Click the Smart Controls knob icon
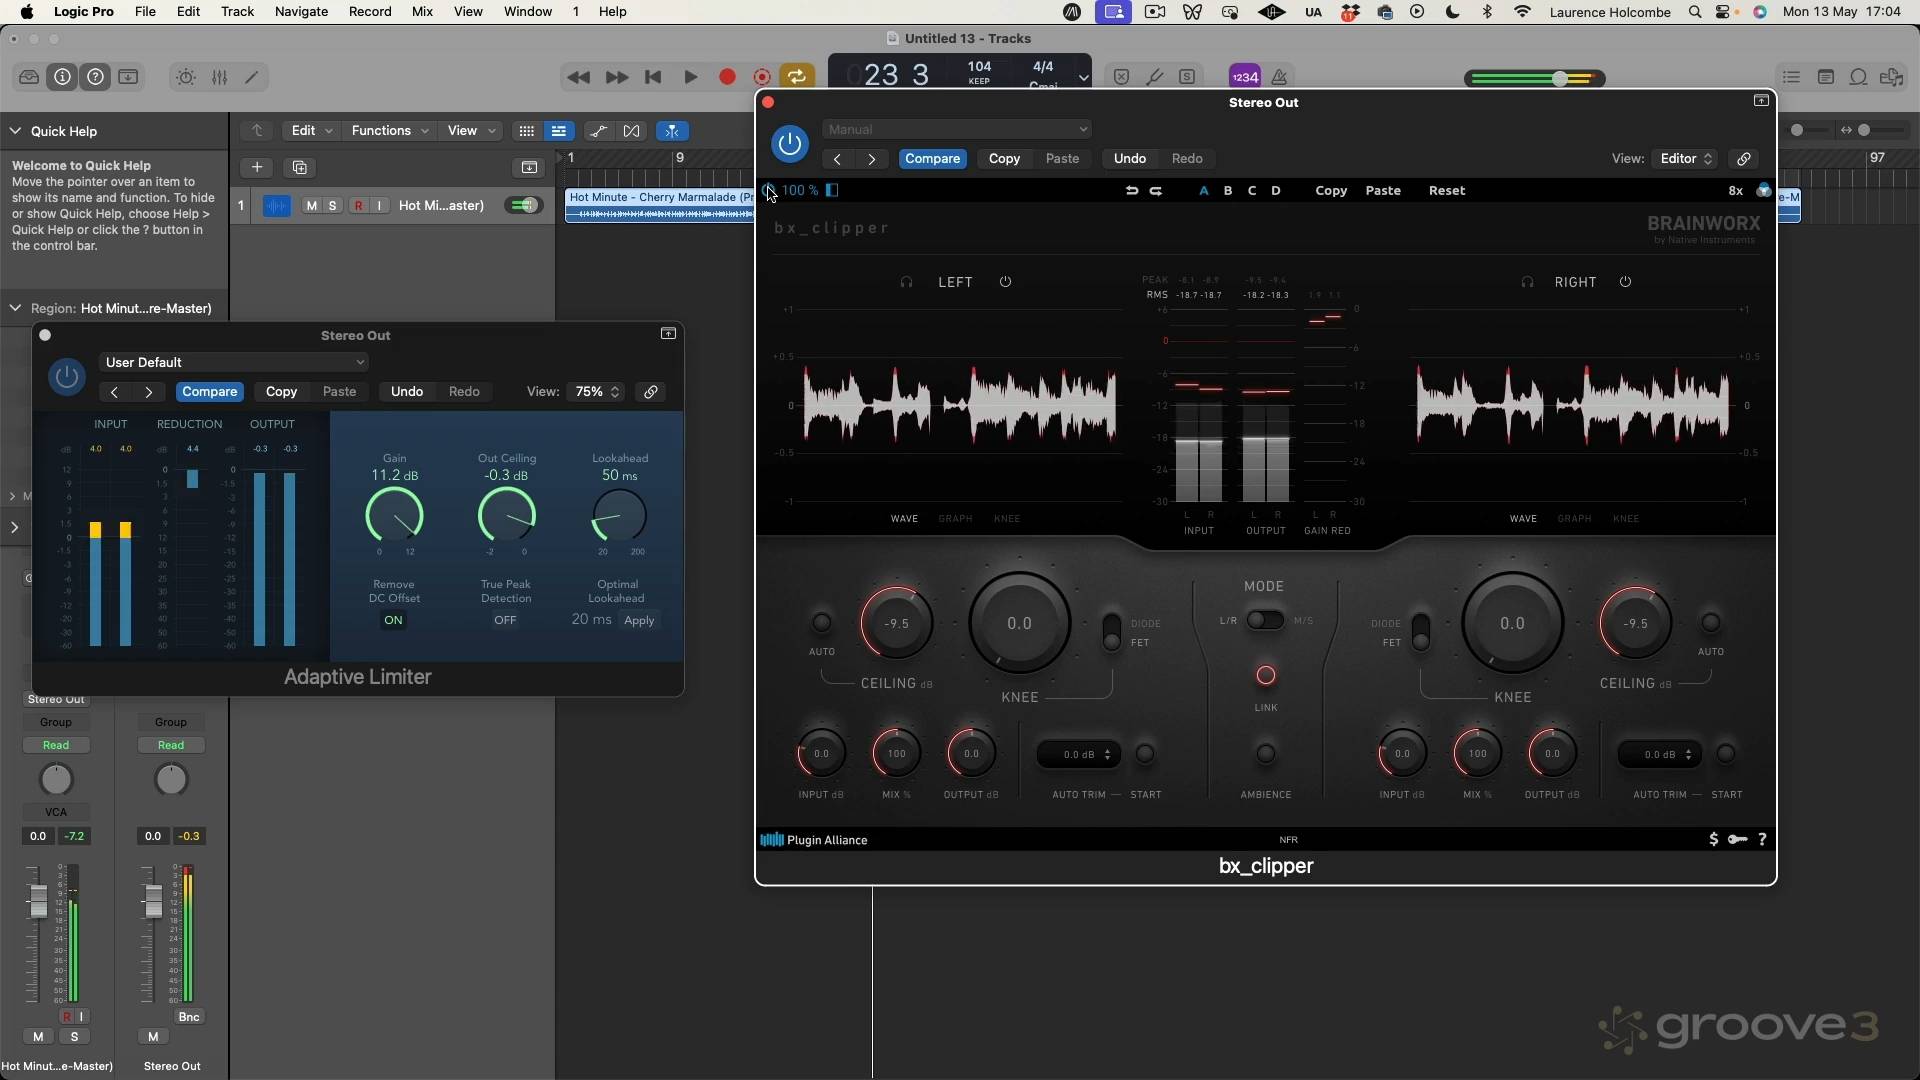Screen dimensions: 1920x1080 click(x=186, y=77)
